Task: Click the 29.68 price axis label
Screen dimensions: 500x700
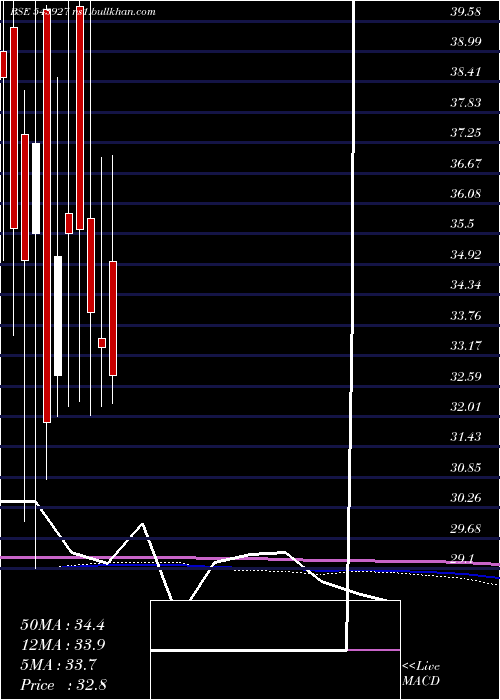Action: click(x=466, y=528)
